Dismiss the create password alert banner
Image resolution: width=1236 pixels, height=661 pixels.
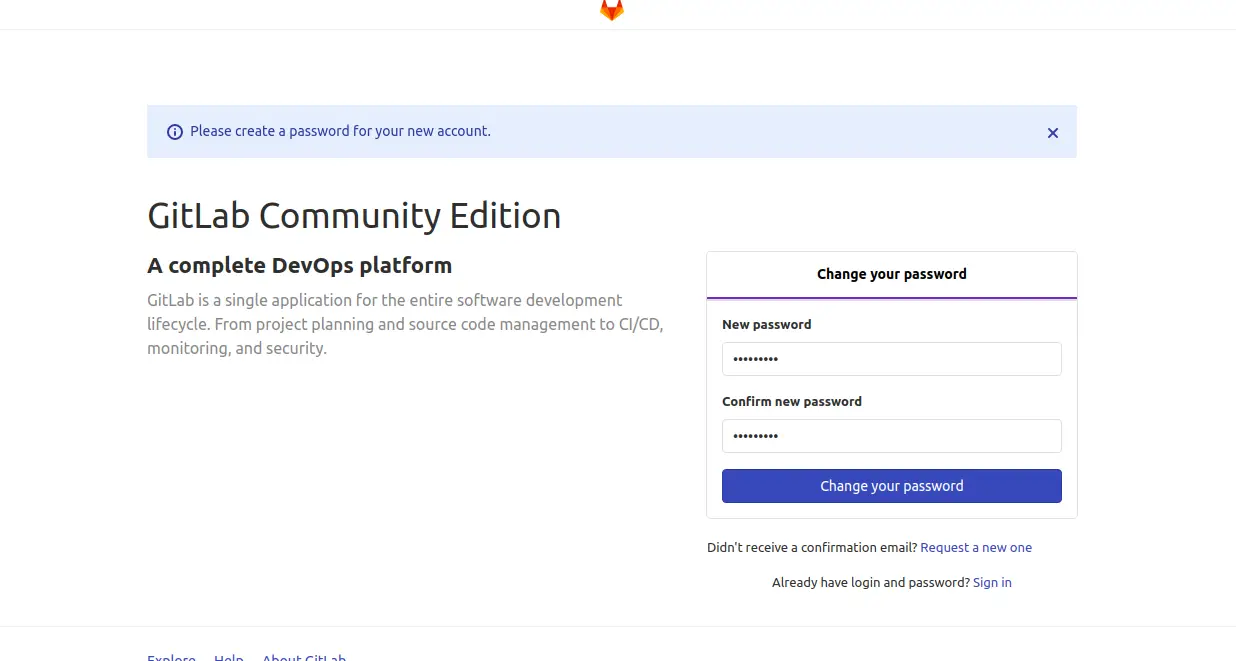[x=1052, y=133]
